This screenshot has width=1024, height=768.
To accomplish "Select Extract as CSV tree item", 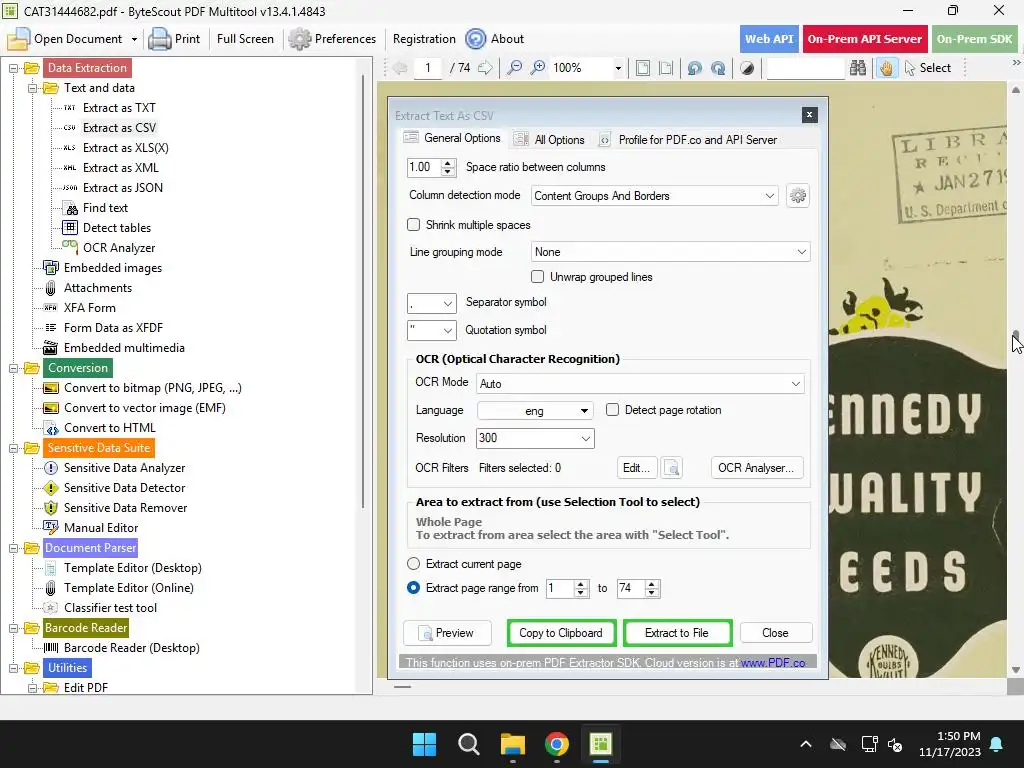I will (119, 128).
